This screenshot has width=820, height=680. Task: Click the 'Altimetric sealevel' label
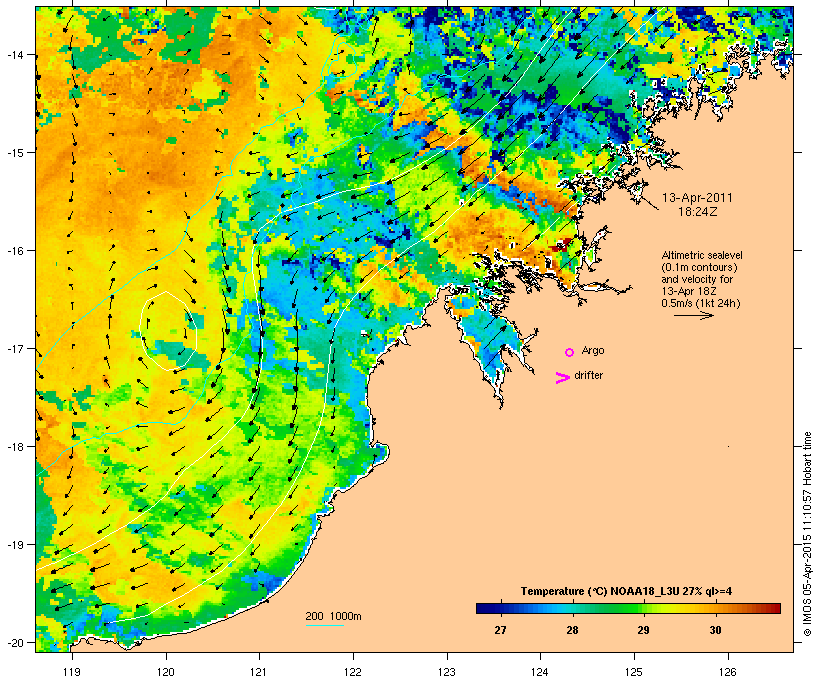point(702,255)
